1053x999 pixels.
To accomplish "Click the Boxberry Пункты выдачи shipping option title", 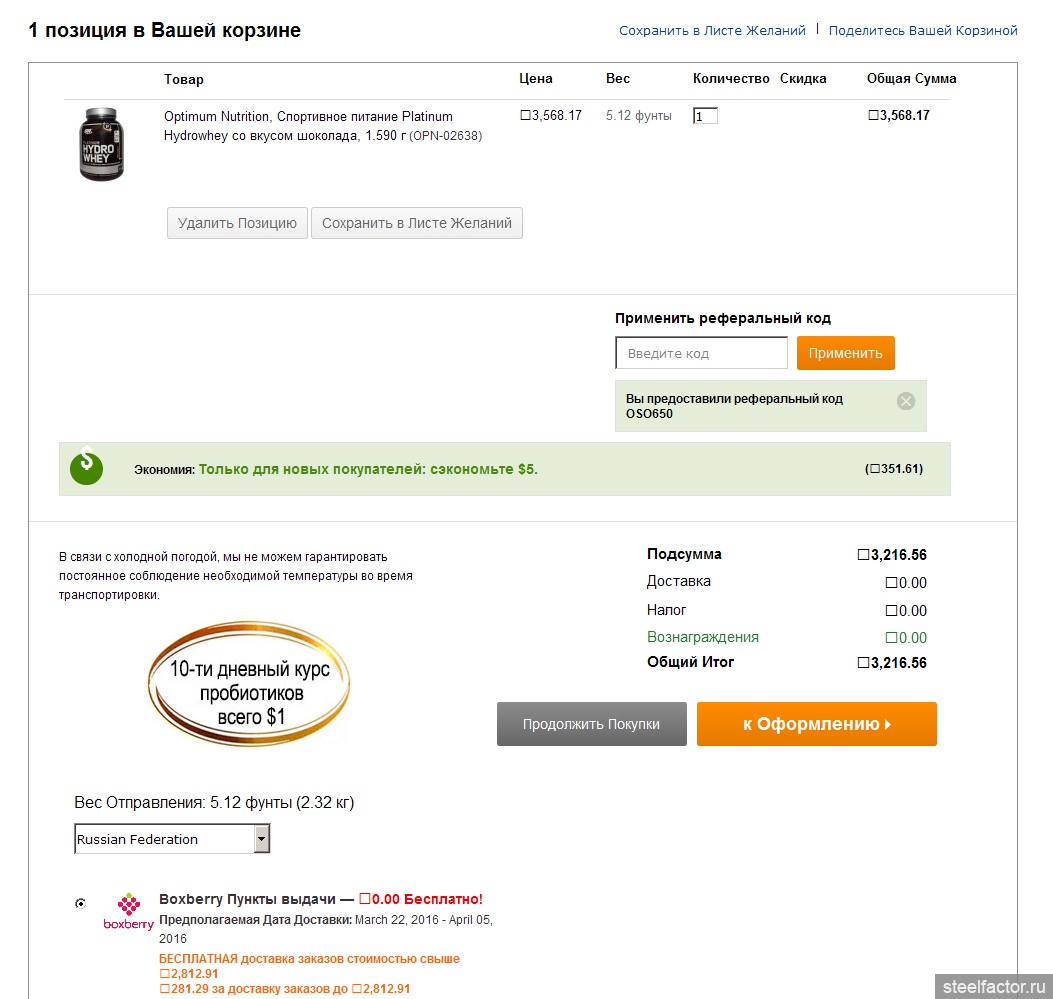I will pos(247,899).
